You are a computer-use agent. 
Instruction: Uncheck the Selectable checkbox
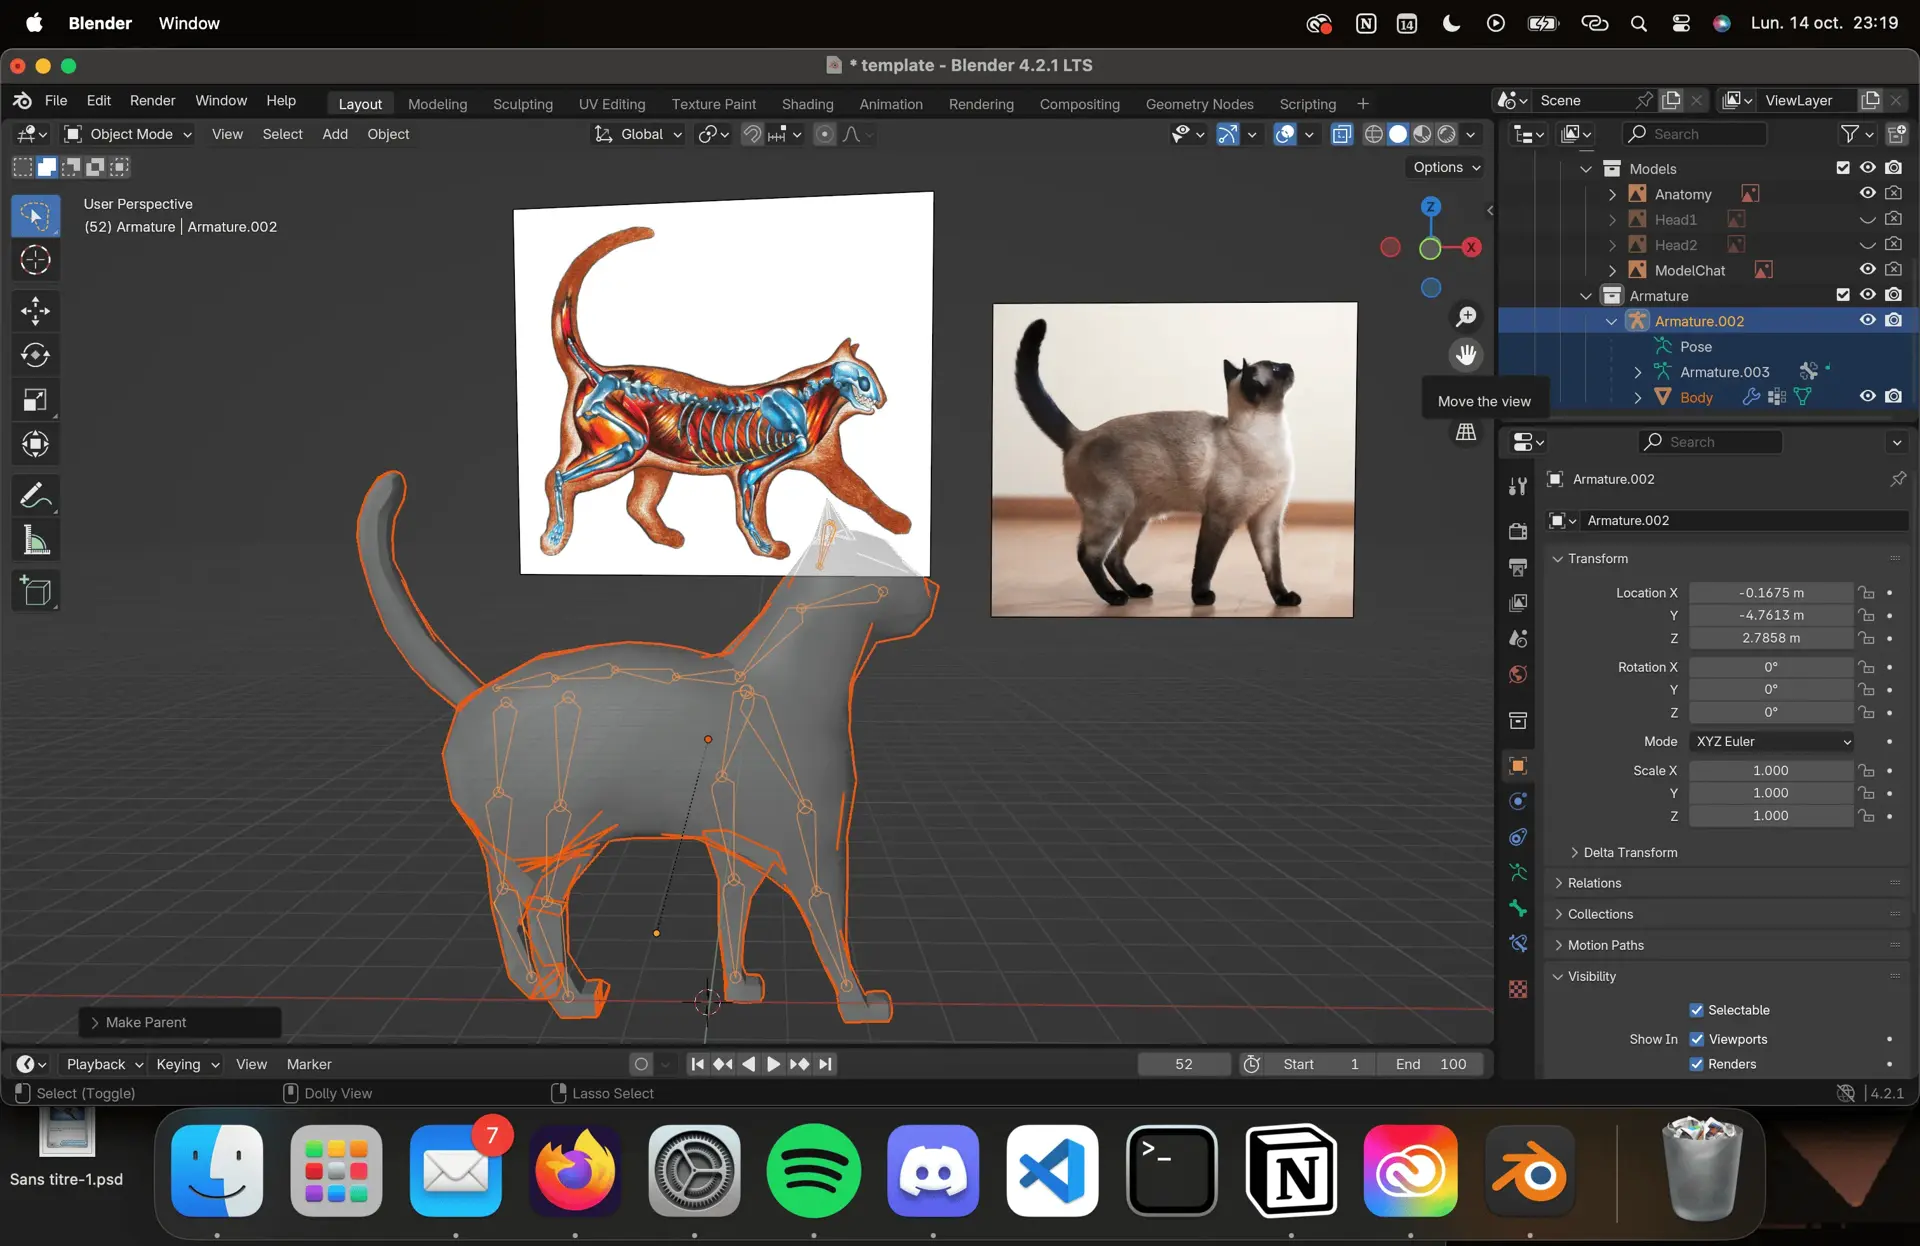pos(1696,1010)
